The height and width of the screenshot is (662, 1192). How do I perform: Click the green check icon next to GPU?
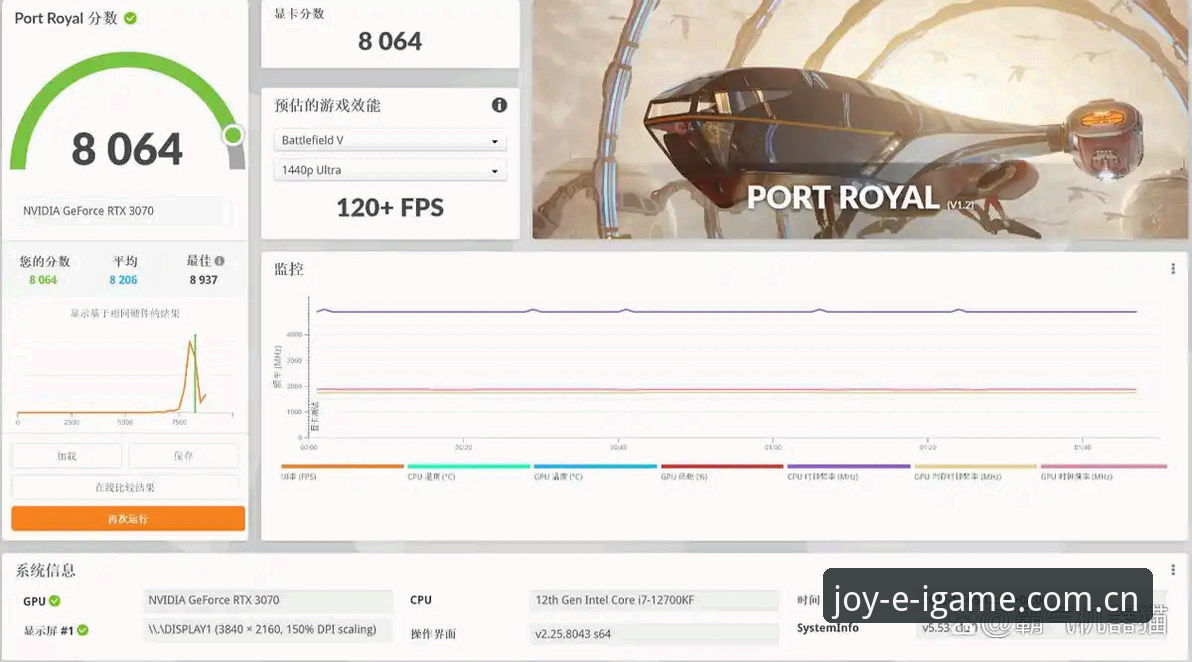pyautogui.click(x=55, y=600)
